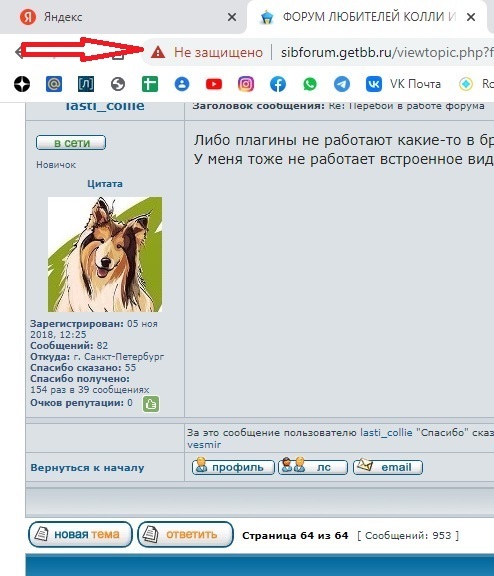The height and width of the screenshot is (576, 494).
Task: Open the blue person contact bookmark icon
Action: (182, 84)
